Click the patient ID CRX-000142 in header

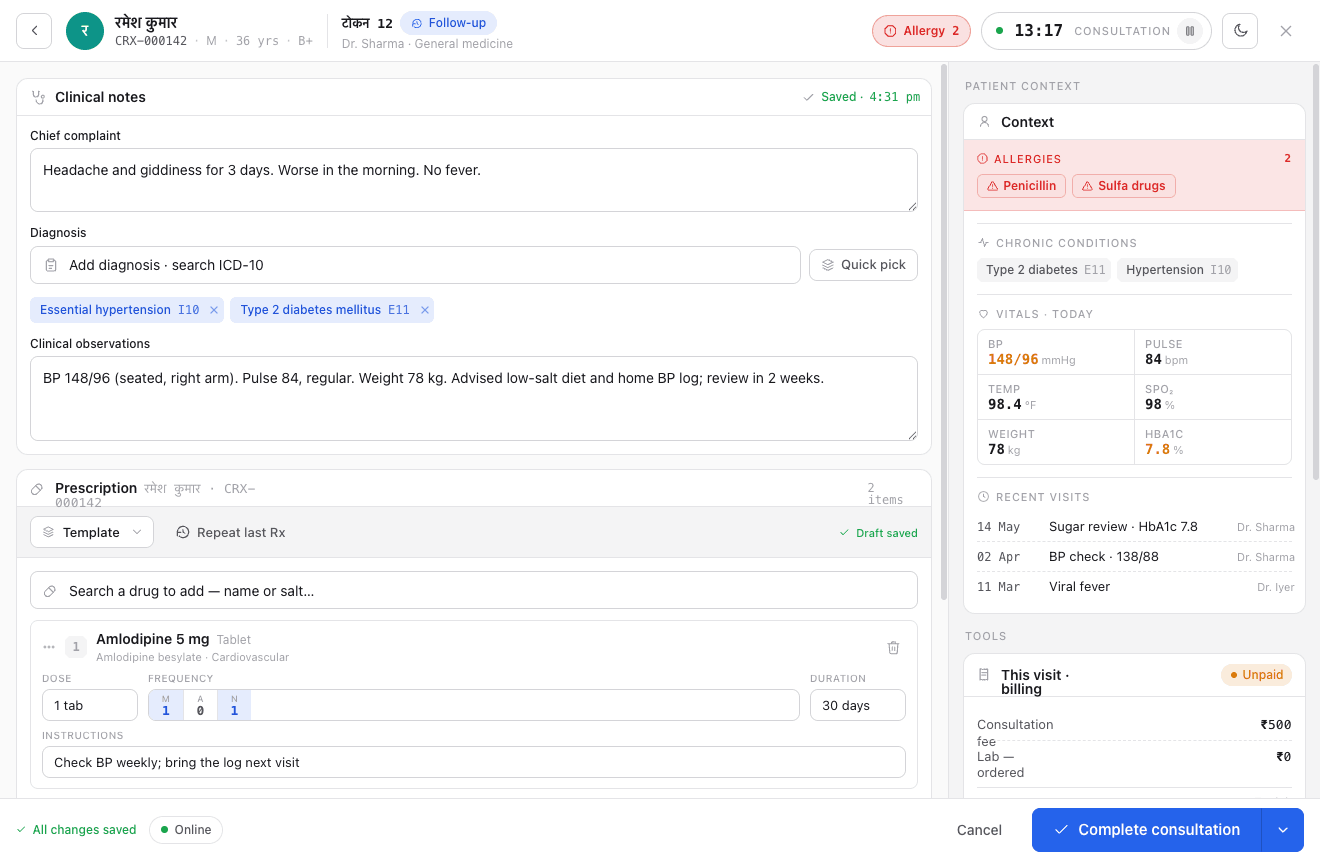[151, 41]
